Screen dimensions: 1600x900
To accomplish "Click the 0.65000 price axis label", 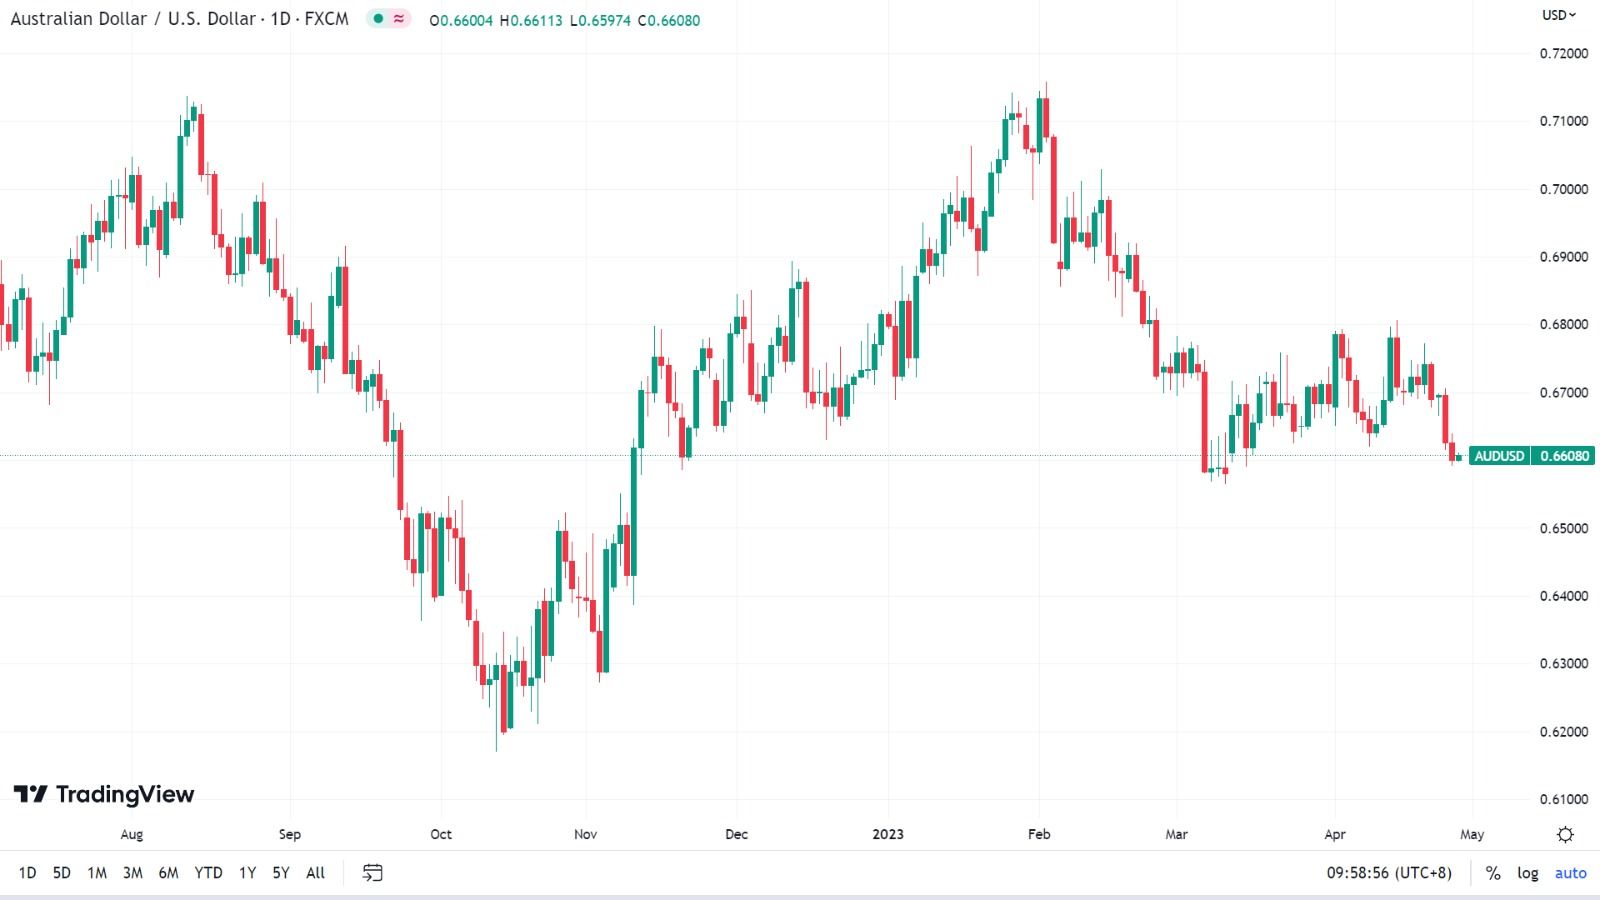I will coord(1564,528).
